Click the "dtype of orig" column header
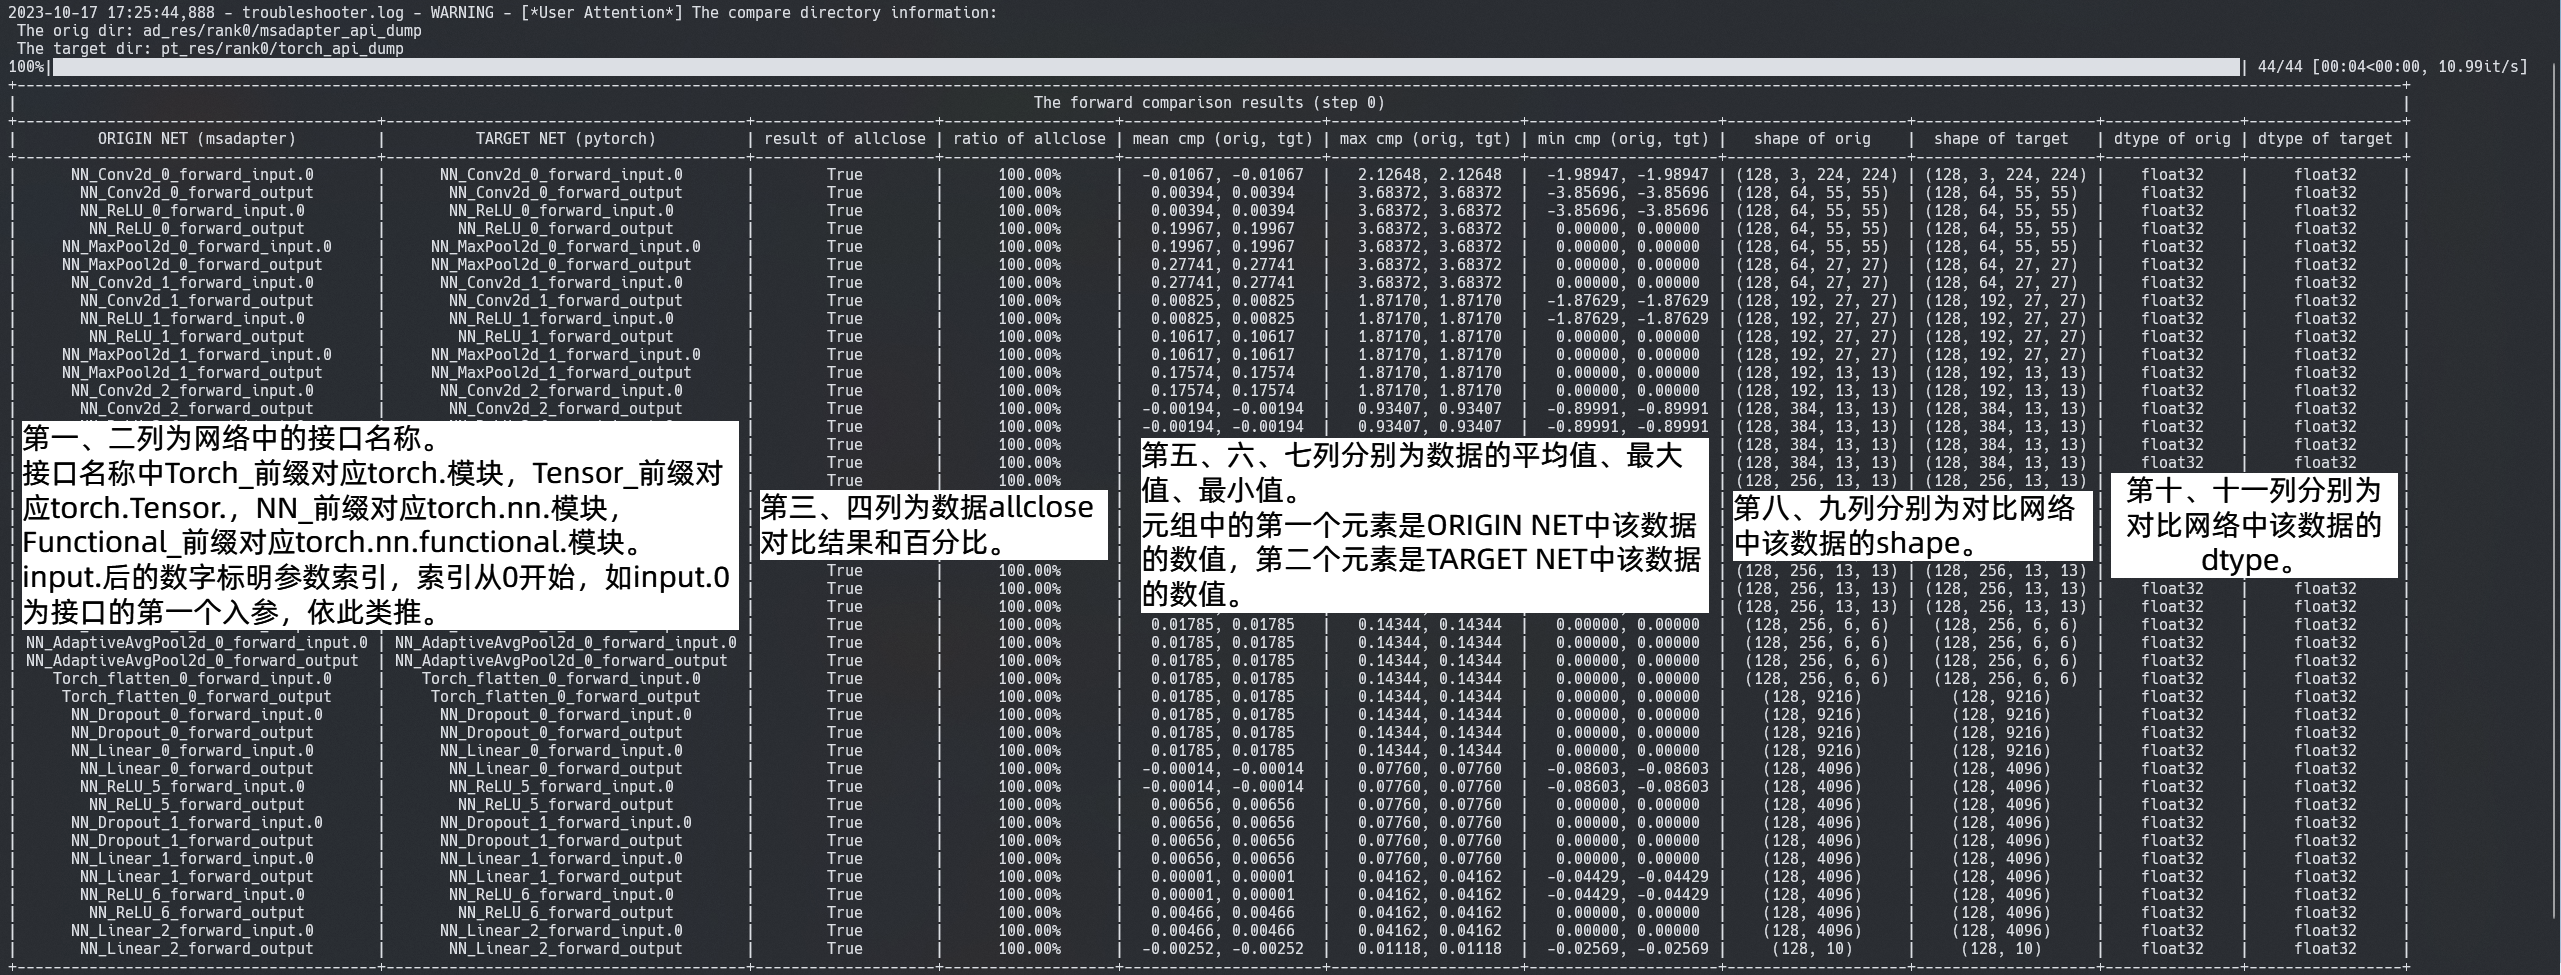The height and width of the screenshot is (975, 2561). click(x=2172, y=139)
